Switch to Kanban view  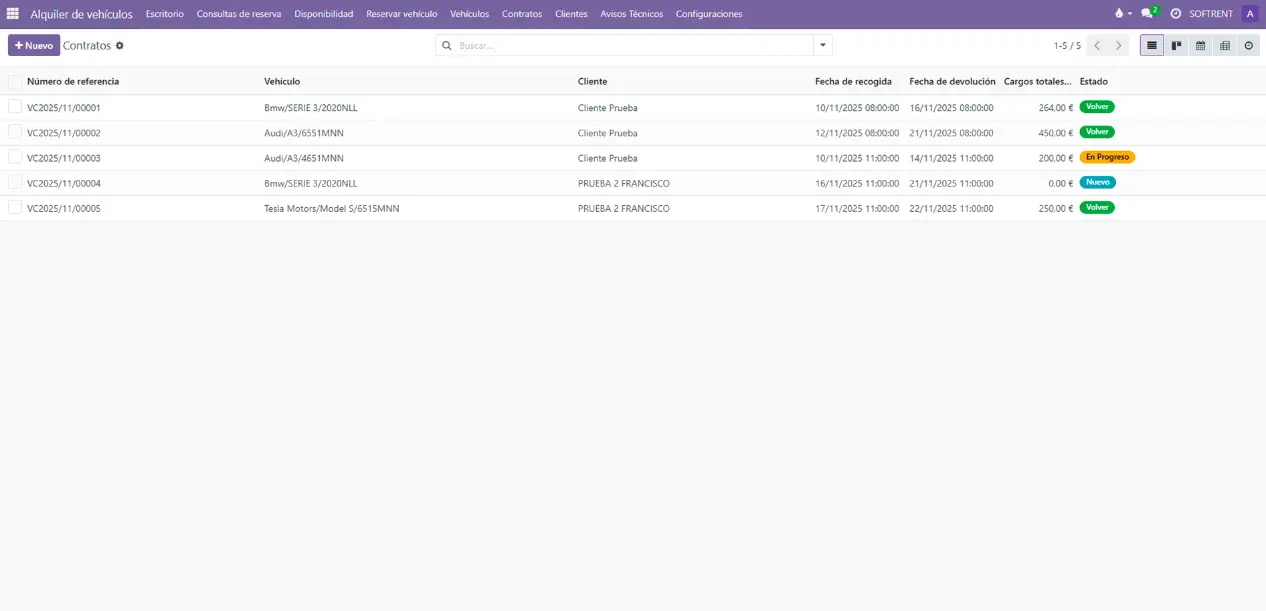pyautogui.click(x=1177, y=45)
